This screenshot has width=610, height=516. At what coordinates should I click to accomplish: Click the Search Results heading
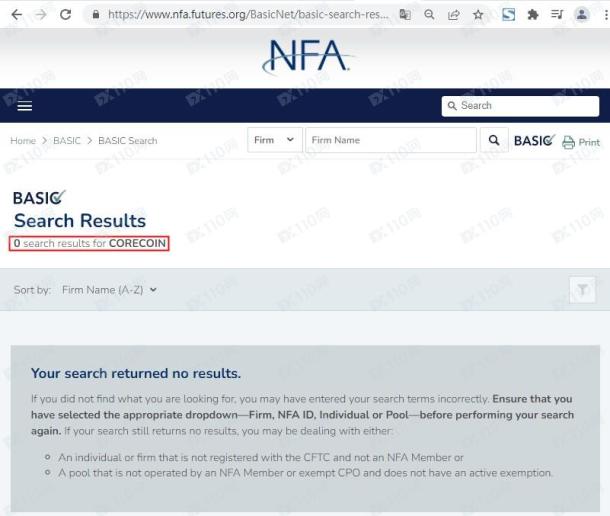tap(80, 221)
